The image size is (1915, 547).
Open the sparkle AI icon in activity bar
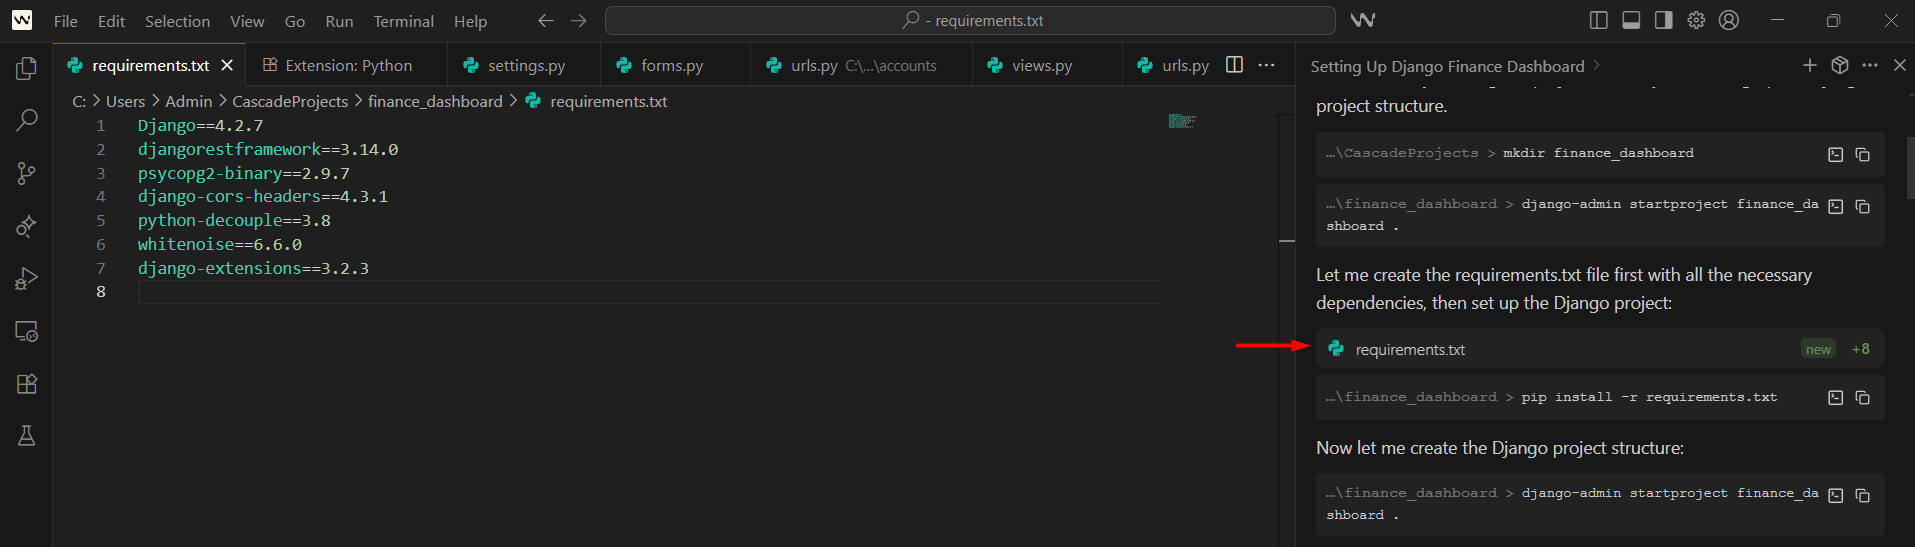click(x=27, y=226)
